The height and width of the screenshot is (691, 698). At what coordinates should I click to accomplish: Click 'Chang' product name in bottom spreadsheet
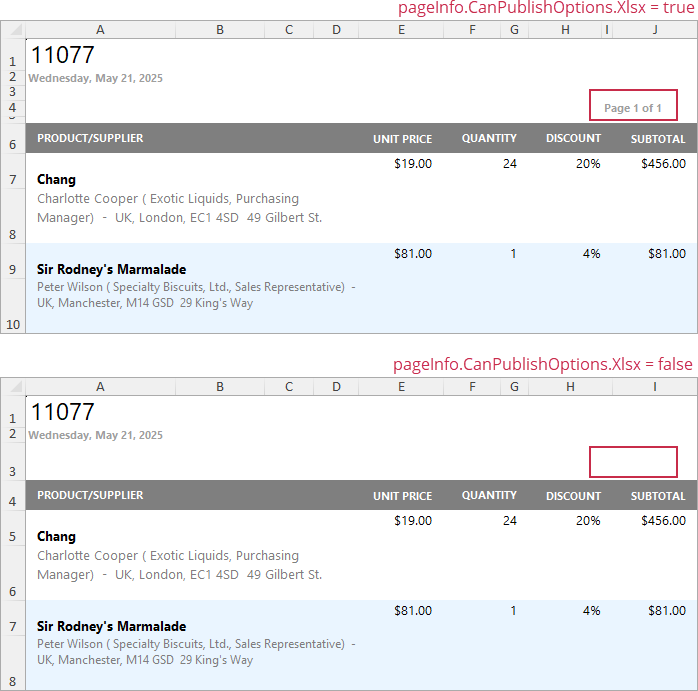[56, 537]
